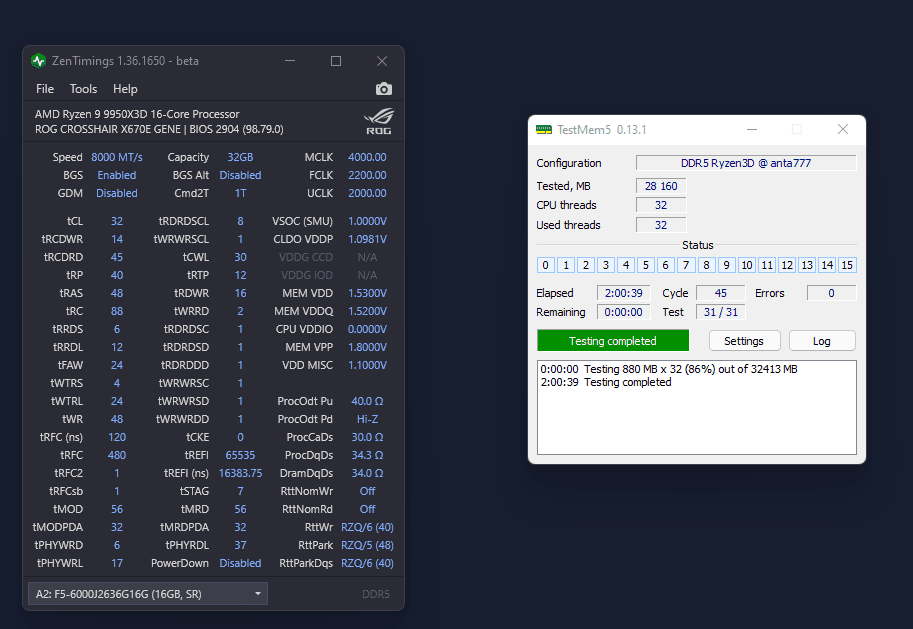
Task: Click the Tested MB value 28 160
Action: point(661,186)
